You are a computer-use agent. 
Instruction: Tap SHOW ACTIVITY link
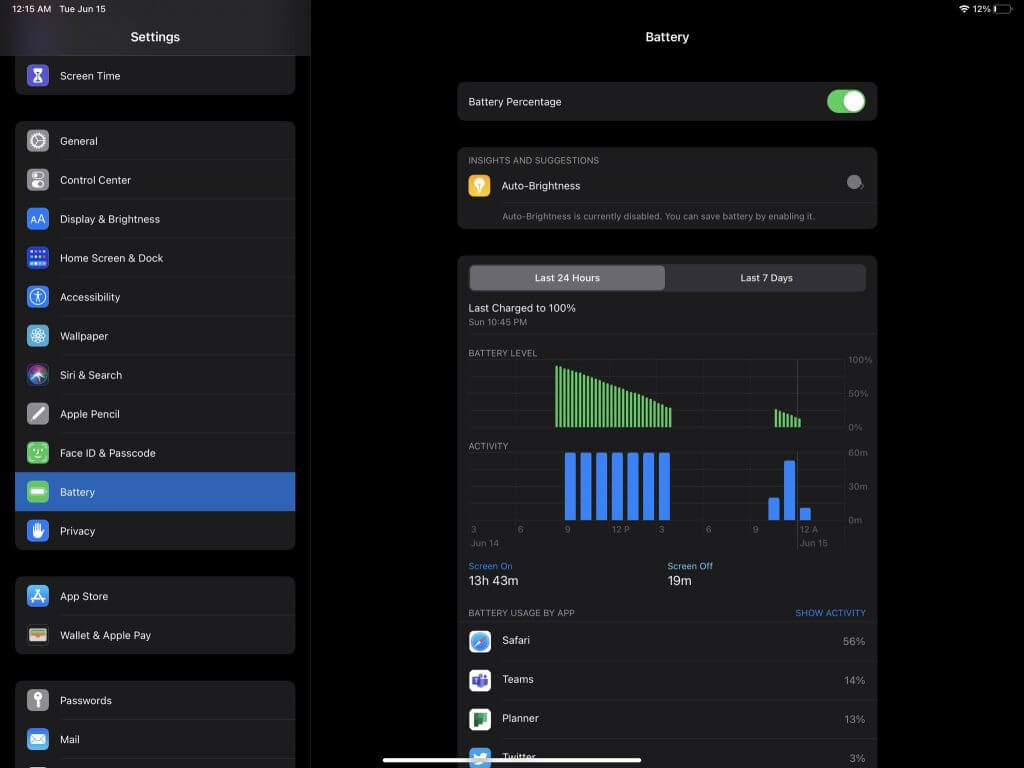[830, 613]
